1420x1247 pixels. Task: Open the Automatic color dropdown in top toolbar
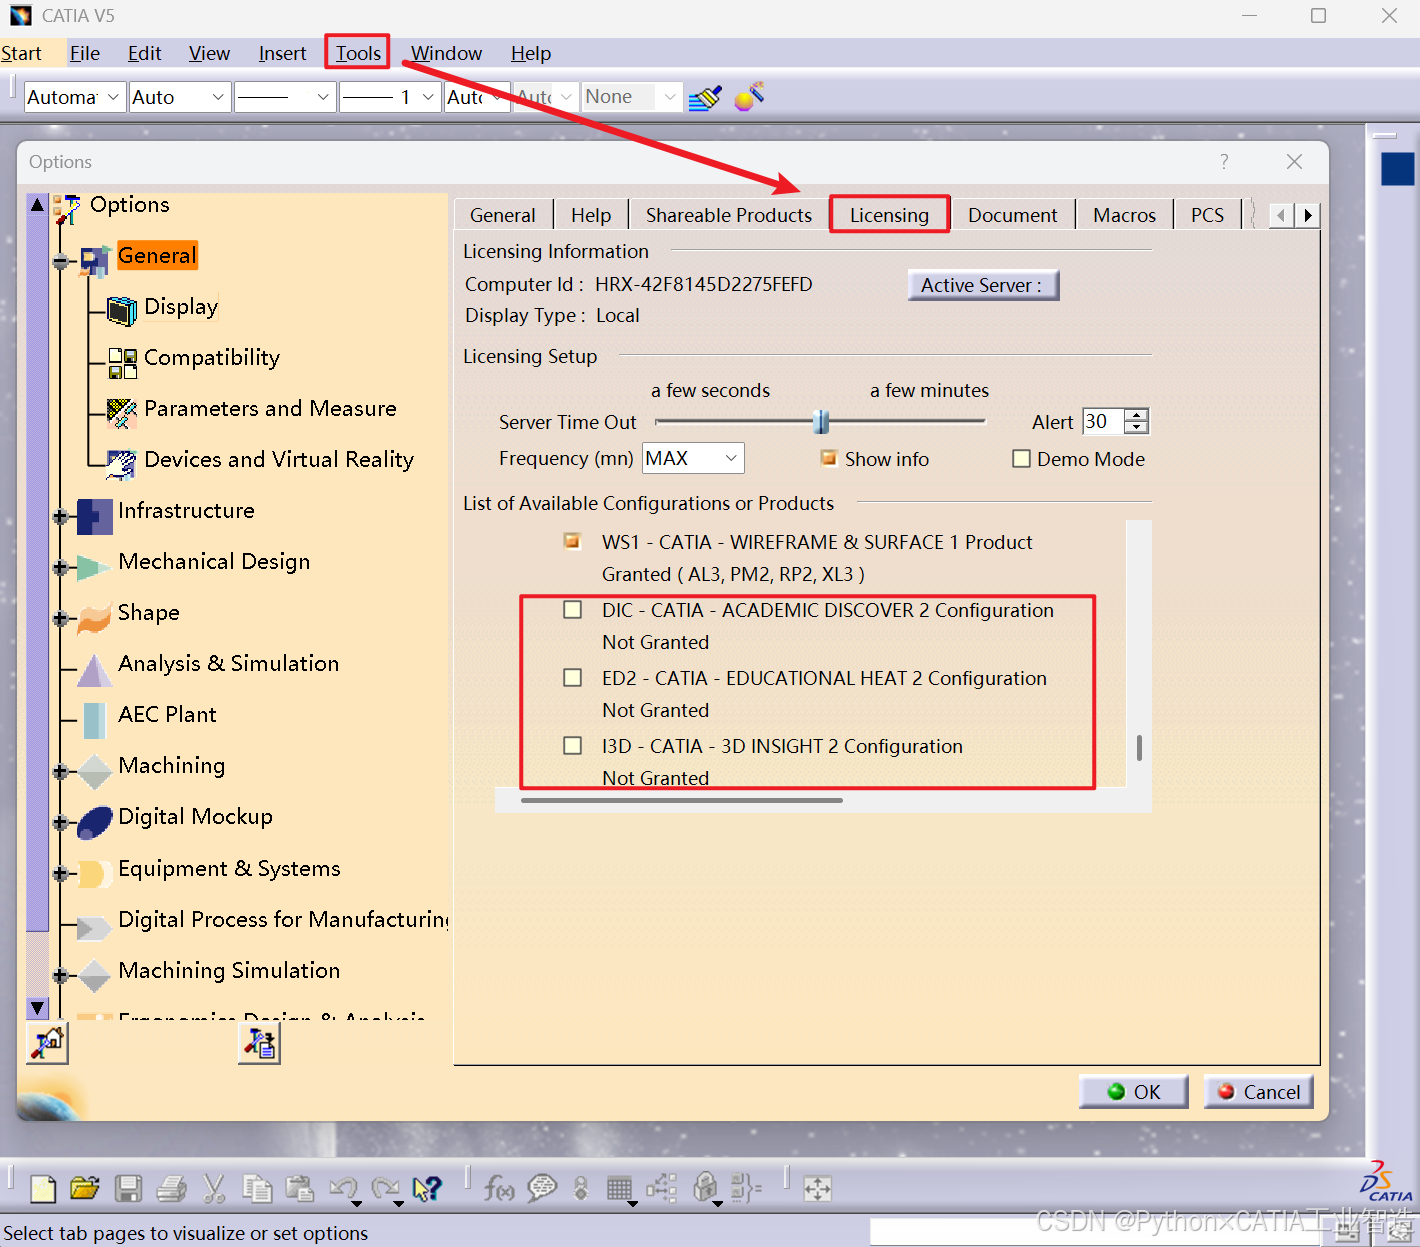point(75,97)
